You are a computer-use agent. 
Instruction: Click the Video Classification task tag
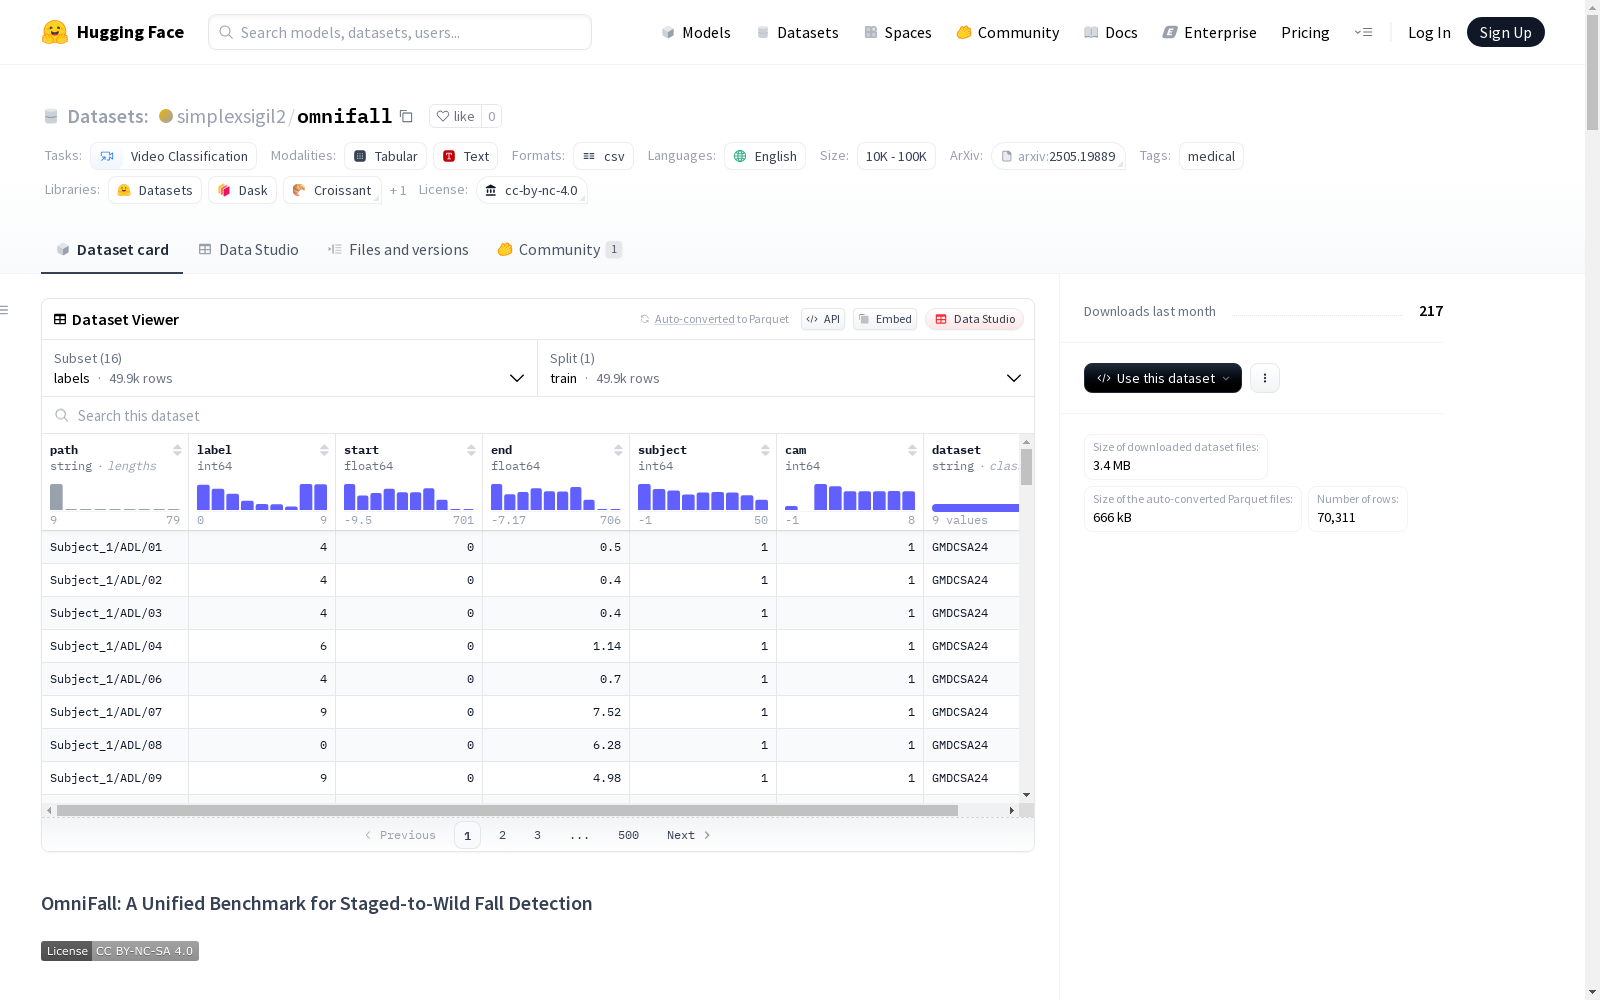coord(173,156)
